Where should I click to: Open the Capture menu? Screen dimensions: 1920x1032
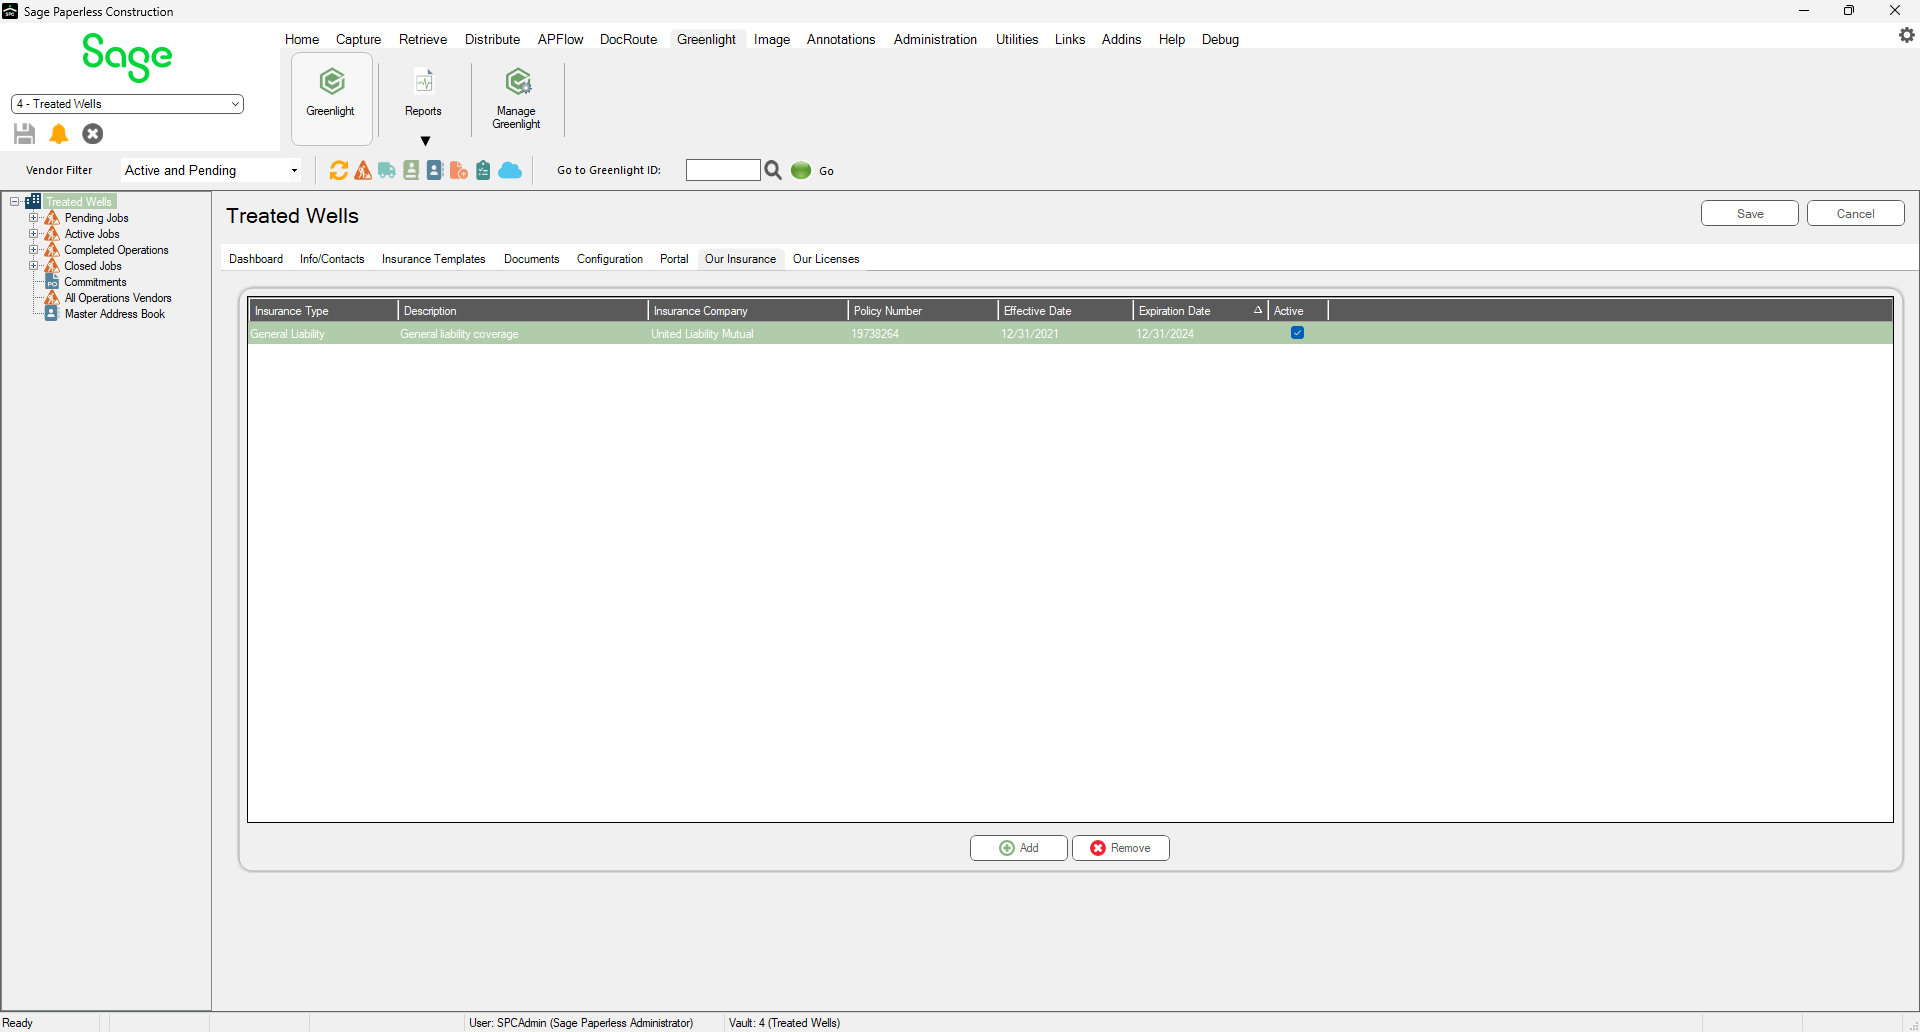pyautogui.click(x=358, y=40)
